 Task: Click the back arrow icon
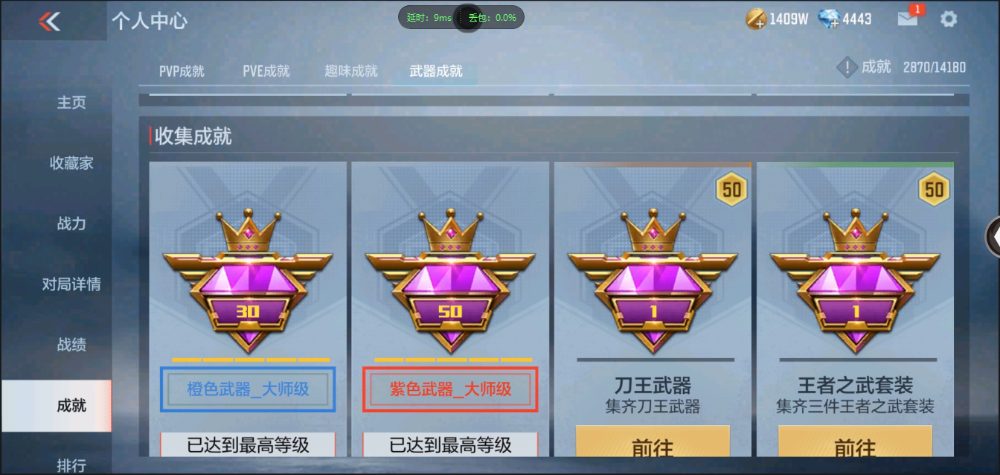(50, 21)
